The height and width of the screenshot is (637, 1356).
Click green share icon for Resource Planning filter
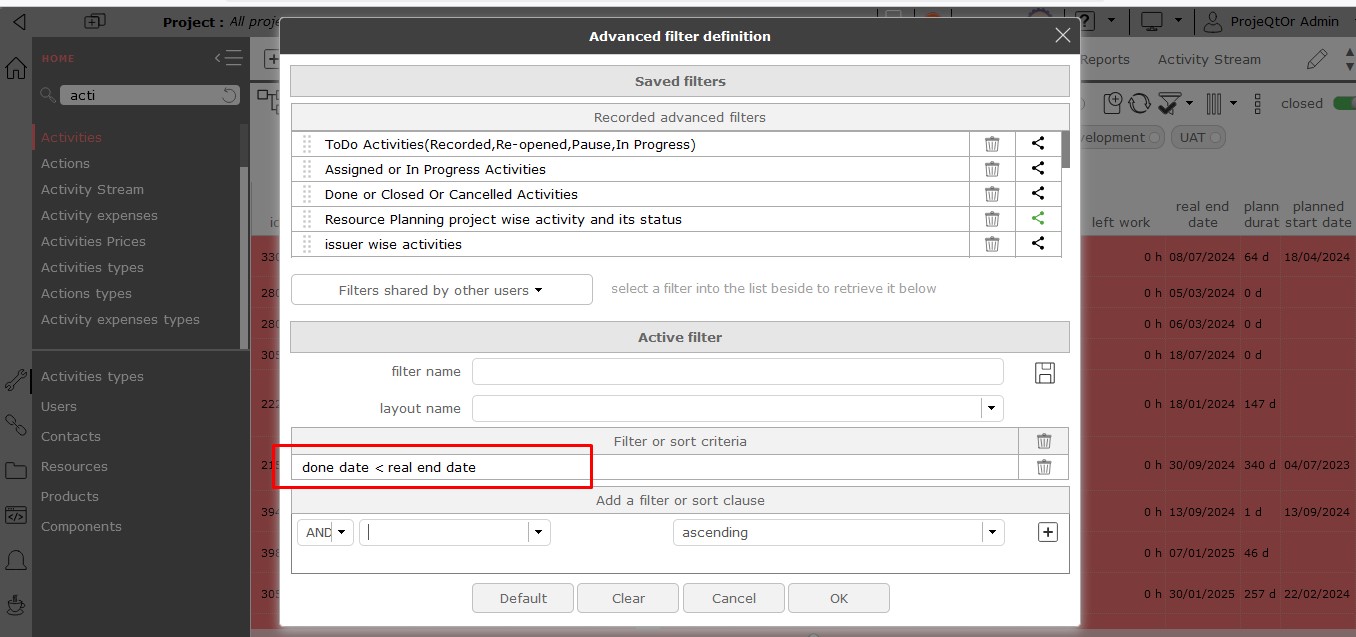click(1038, 219)
